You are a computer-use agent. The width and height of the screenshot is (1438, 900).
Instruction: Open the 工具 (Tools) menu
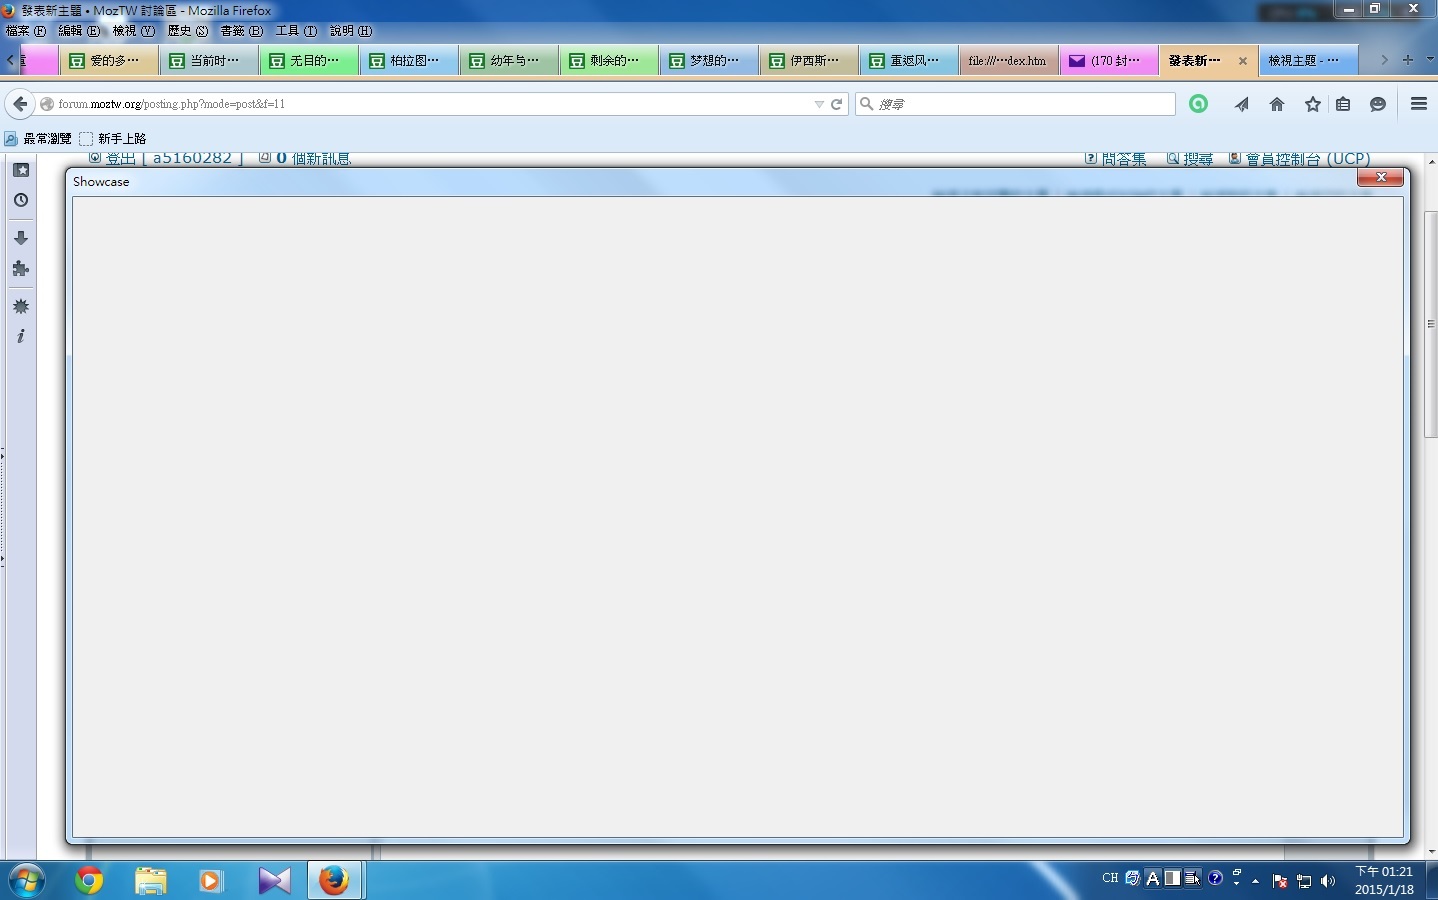(296, 31)
